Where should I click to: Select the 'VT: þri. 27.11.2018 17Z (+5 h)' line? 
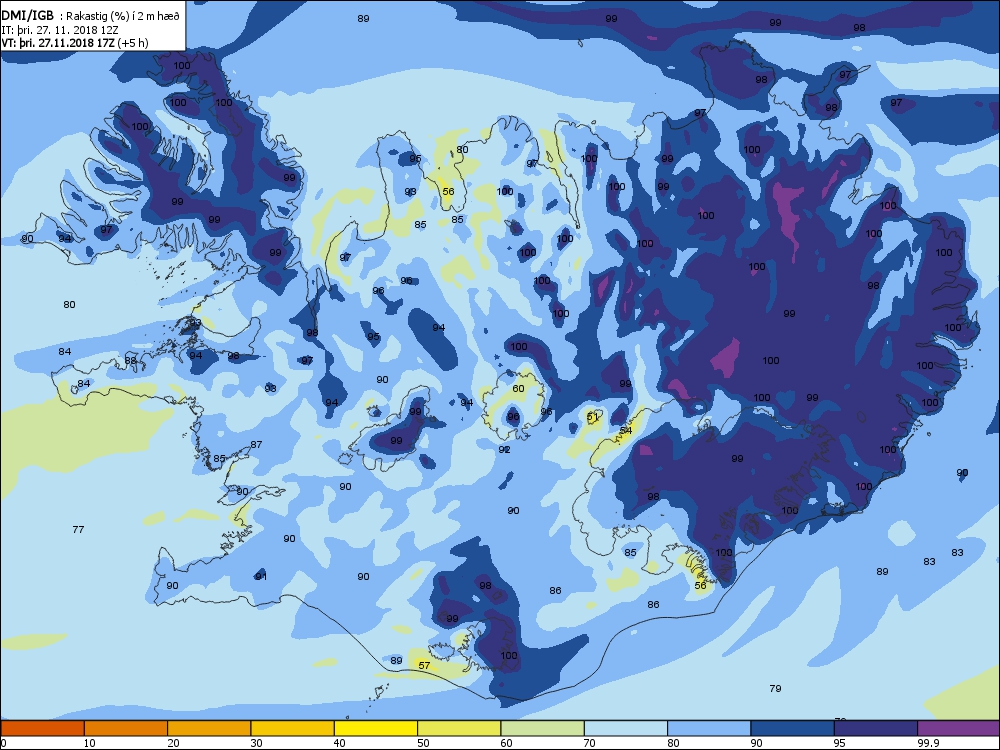click(x=75, y=43)
